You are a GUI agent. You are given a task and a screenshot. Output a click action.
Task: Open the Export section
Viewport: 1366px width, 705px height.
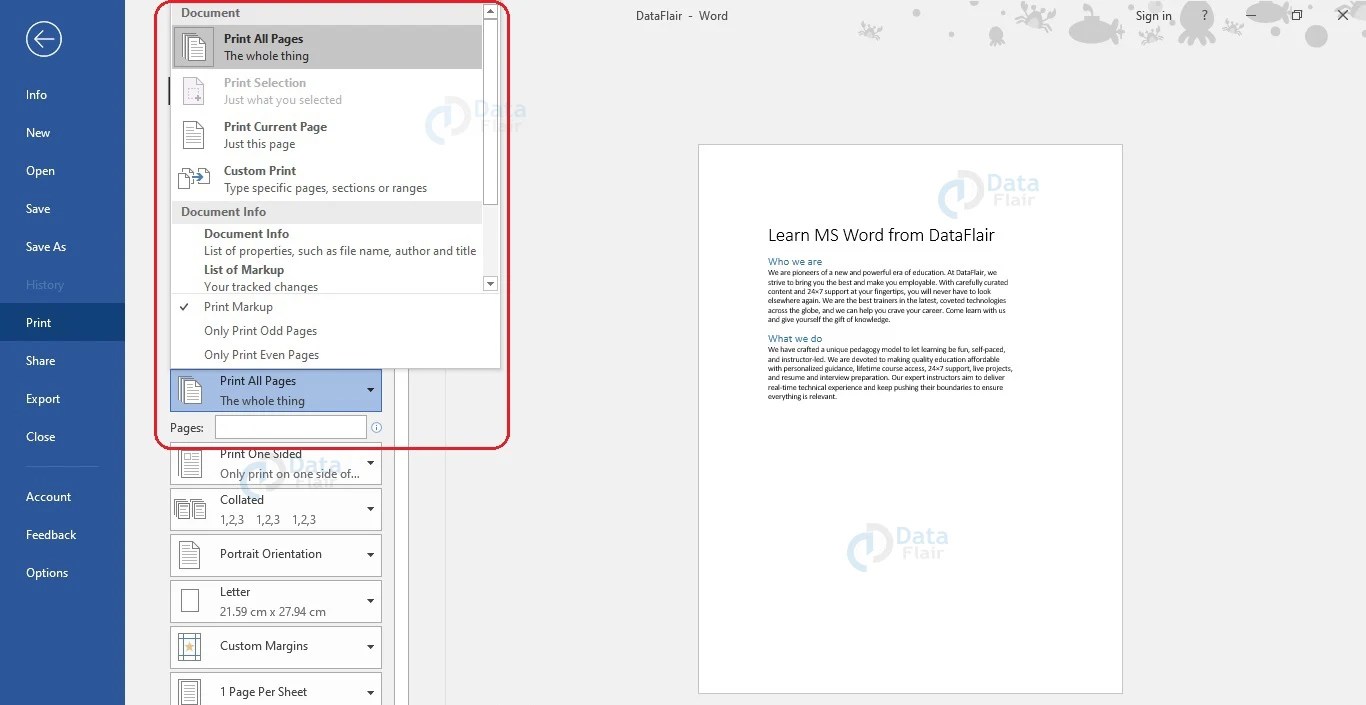point(43,398)
